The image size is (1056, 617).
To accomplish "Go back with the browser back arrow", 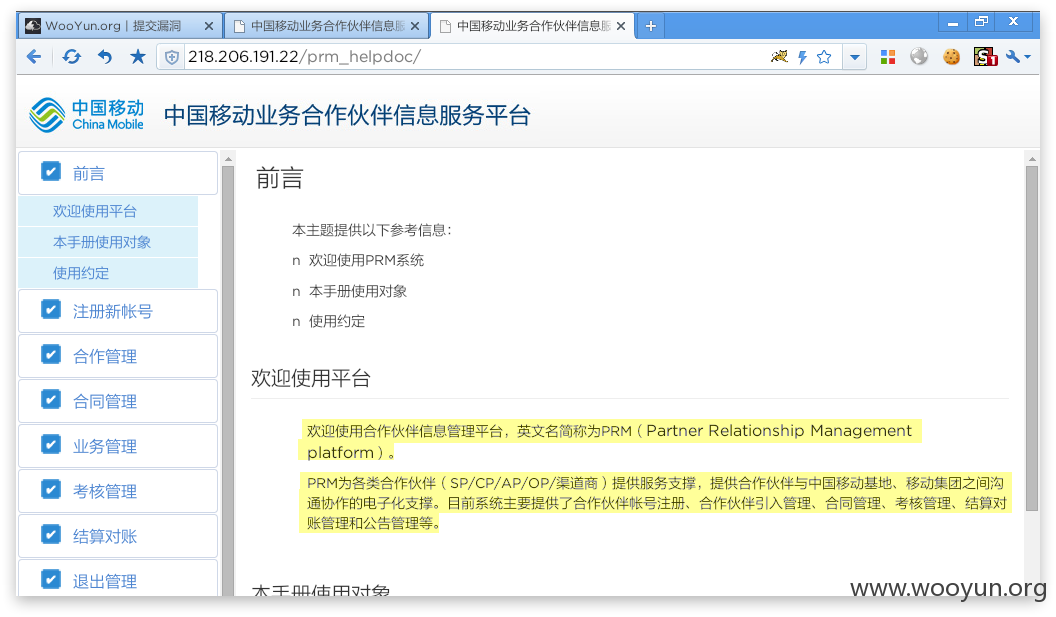I will pyautogui.click(x=34, y=57).
